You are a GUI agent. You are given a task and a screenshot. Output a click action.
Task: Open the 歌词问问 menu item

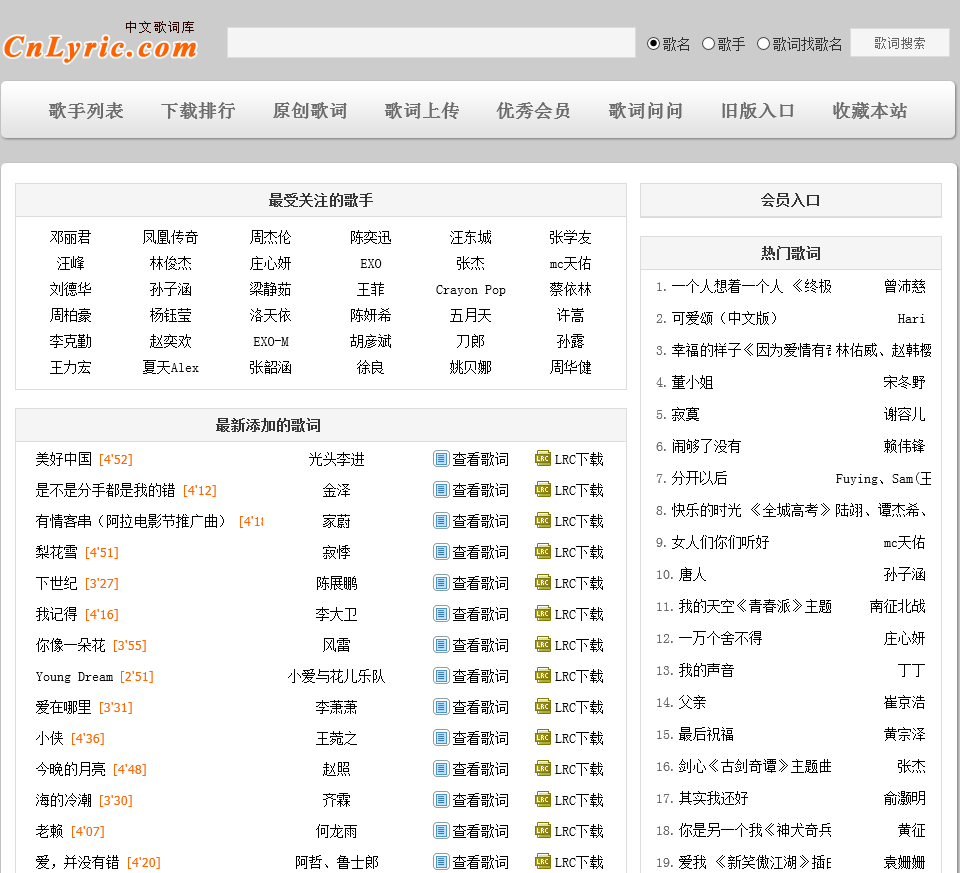coord(646,111)
